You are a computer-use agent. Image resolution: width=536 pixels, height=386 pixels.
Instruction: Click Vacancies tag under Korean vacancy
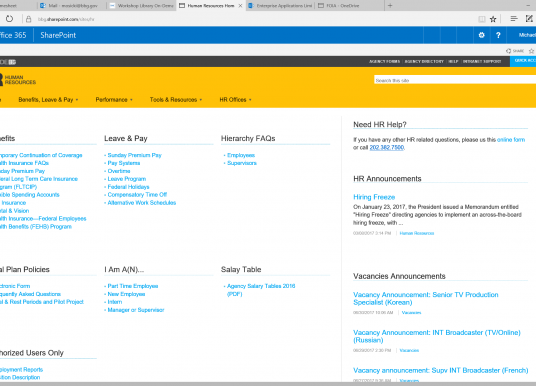pyautogui.click(x=411, y=312)
